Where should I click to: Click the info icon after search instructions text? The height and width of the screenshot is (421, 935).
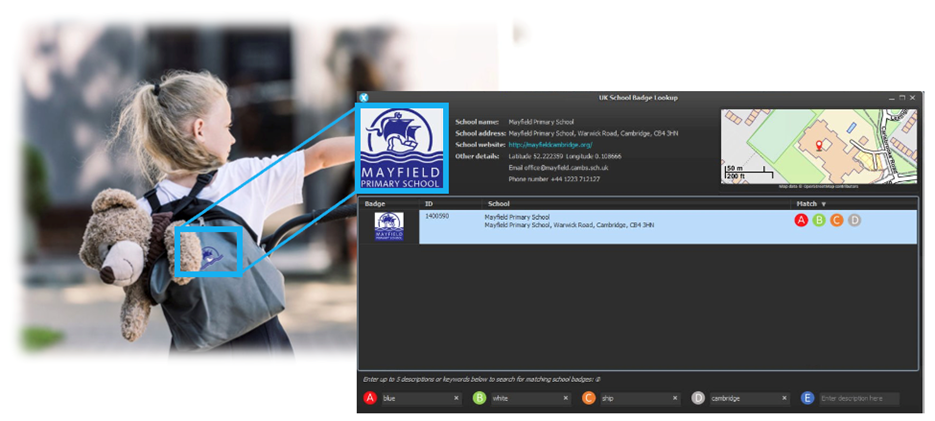598,379
